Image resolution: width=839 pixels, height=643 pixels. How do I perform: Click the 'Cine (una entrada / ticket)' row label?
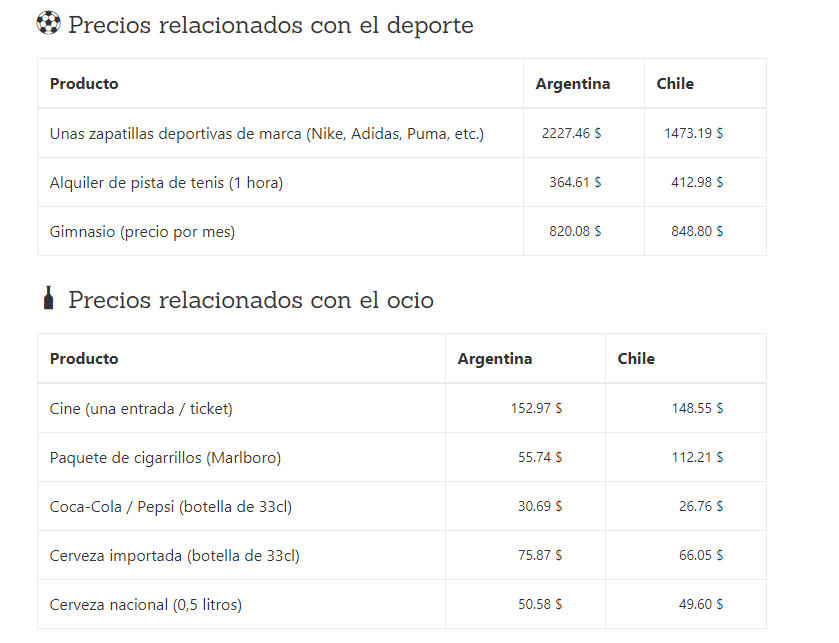[141, 408]
